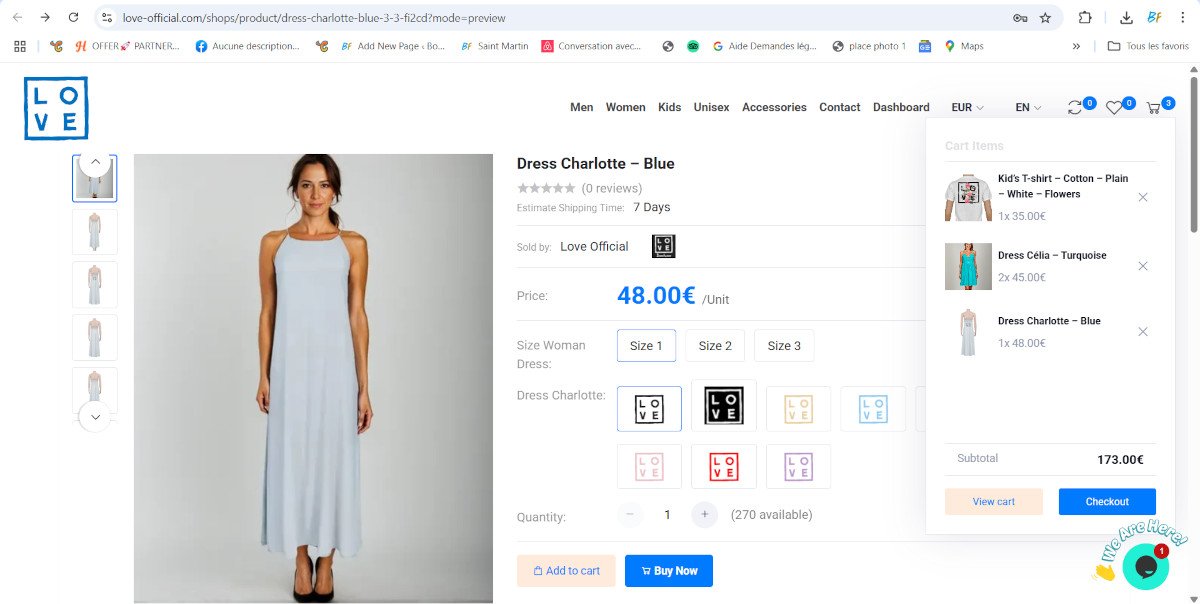
Task: Choose Size 1 option
Action: [646, 346]
